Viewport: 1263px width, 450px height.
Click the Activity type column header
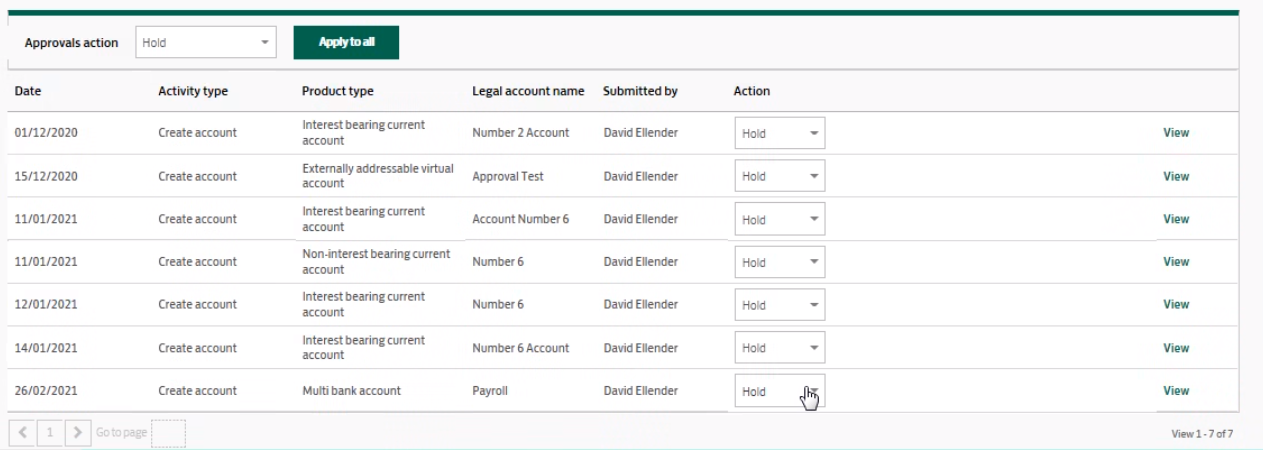click(193, 91)
